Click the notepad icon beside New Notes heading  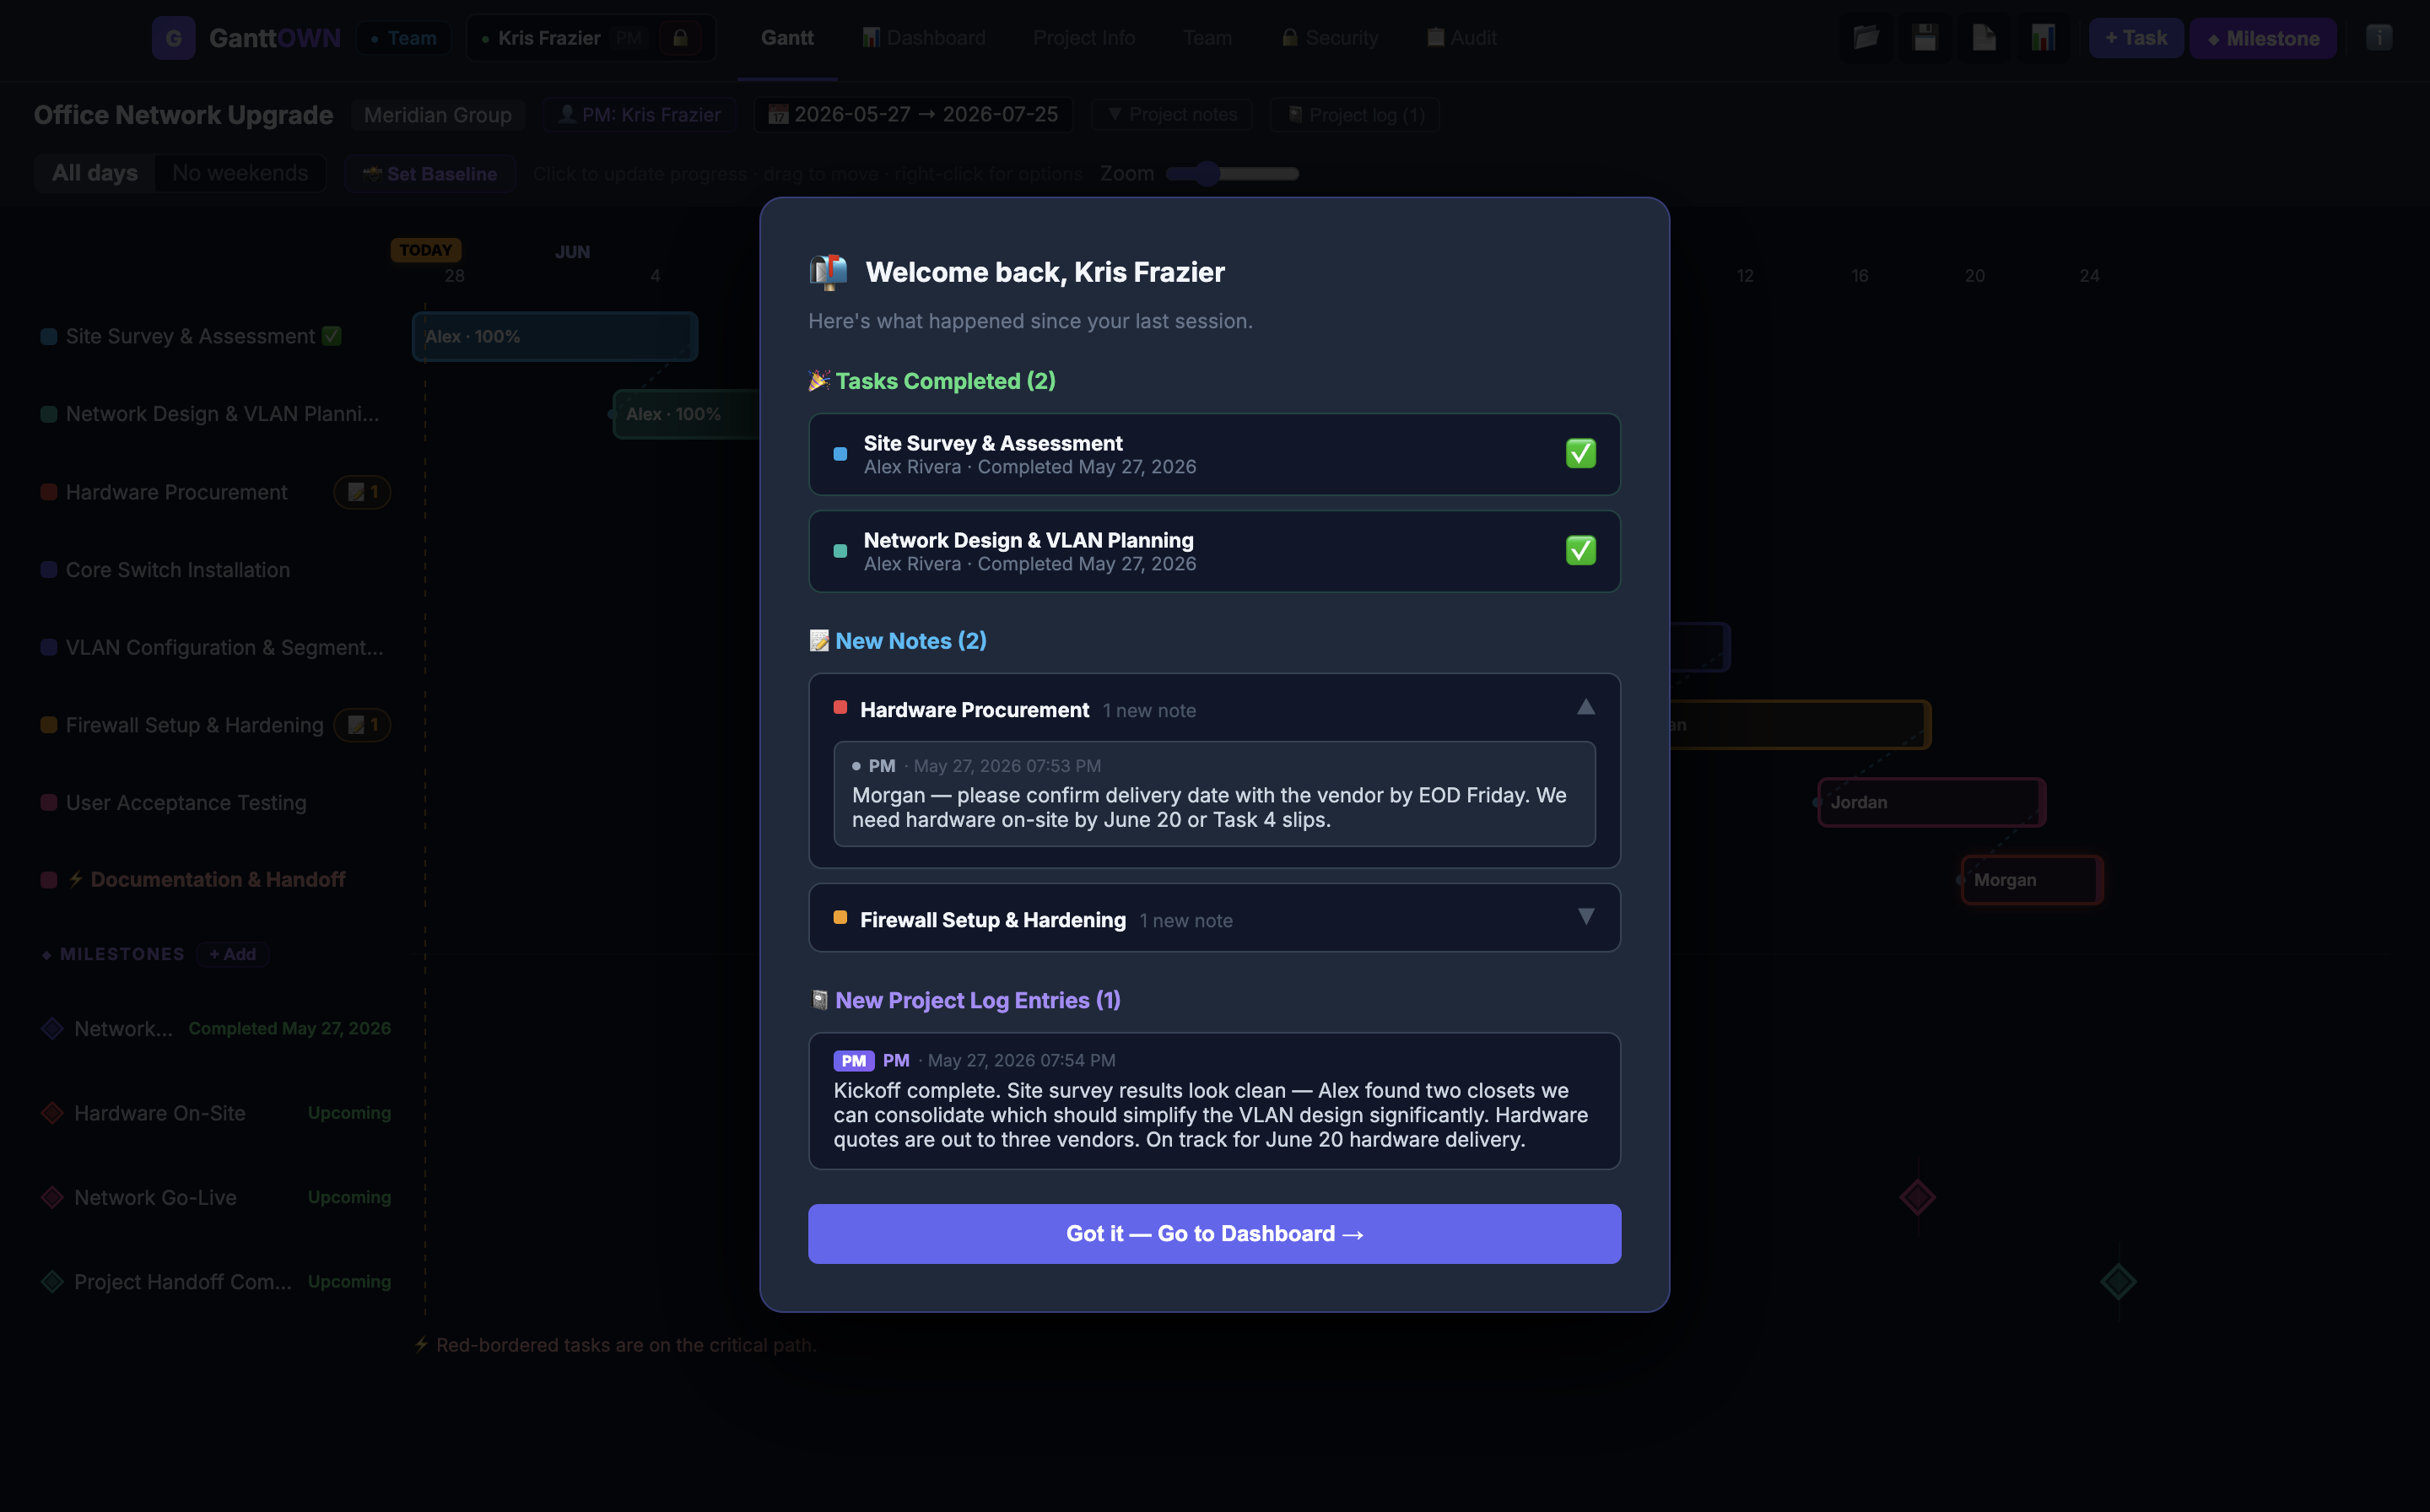click(x=819, y=641)
